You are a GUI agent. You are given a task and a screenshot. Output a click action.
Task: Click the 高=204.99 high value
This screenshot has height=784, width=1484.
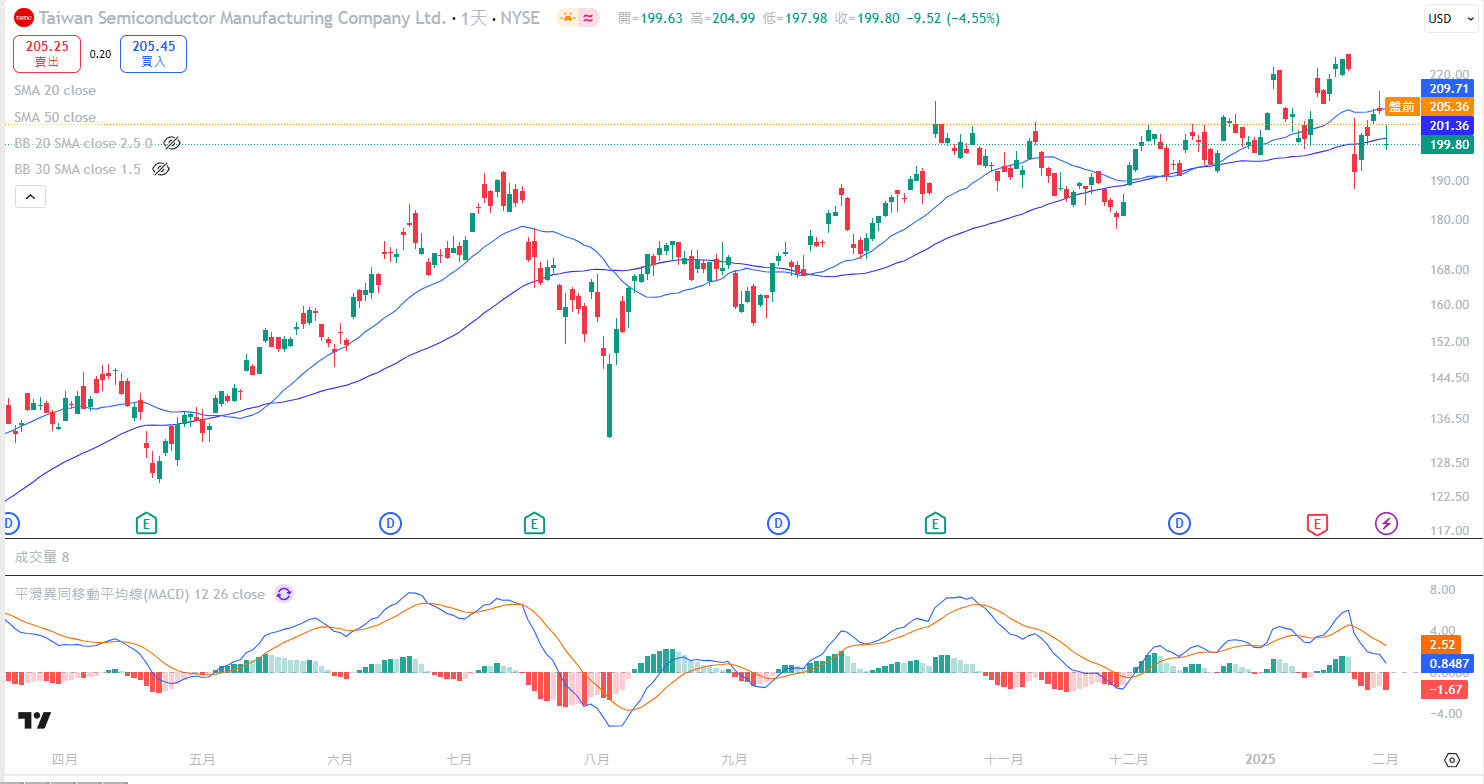coord(722,18)
